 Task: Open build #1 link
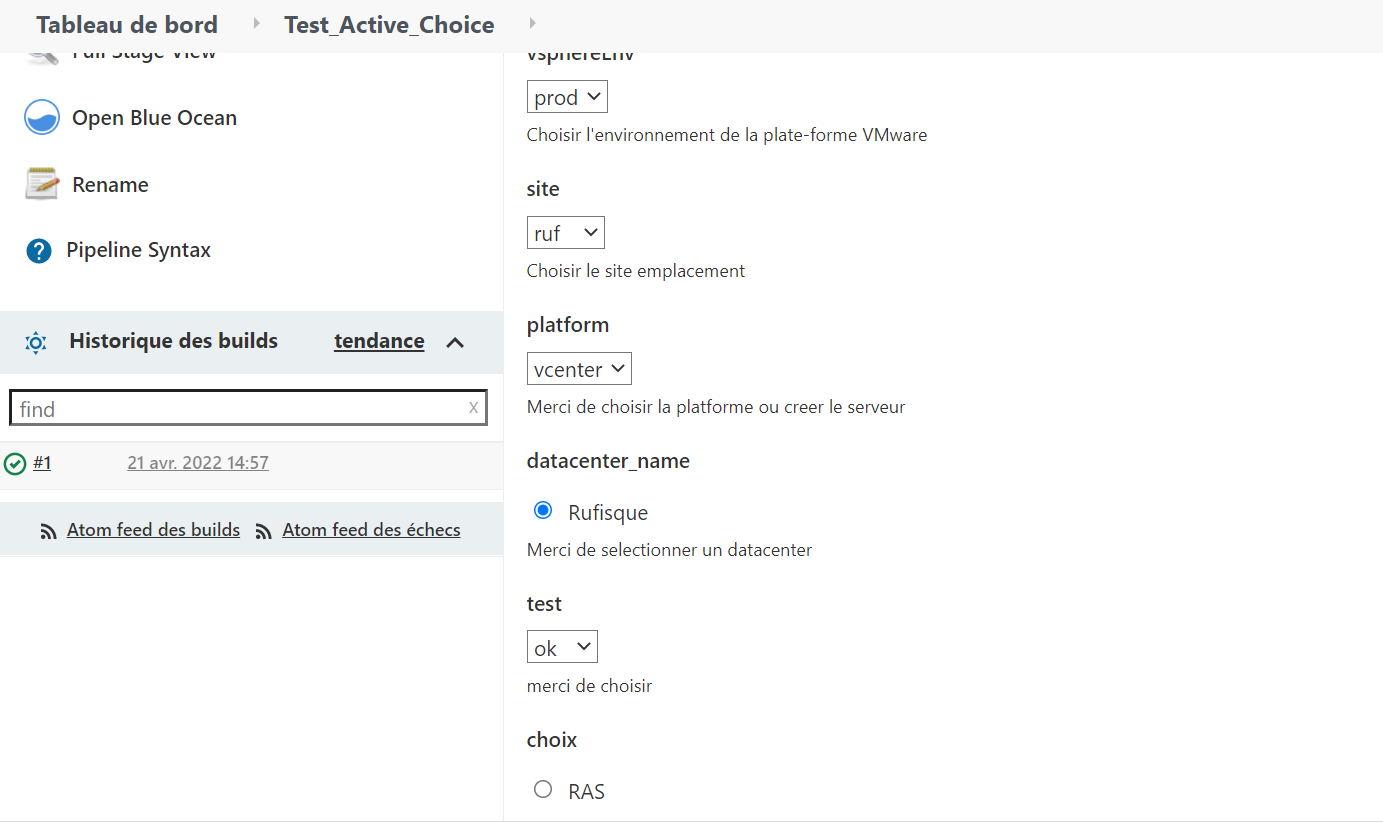pyautogui.click(x=42, y=462)
